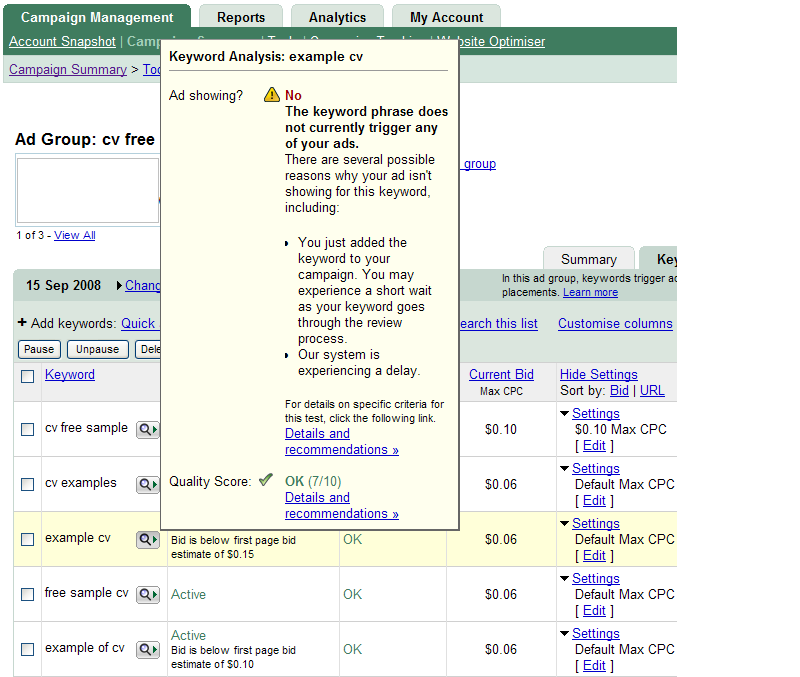800x677 pixels.
Task: Click the ad preview box under Ad Group
Action: point(88,191)
